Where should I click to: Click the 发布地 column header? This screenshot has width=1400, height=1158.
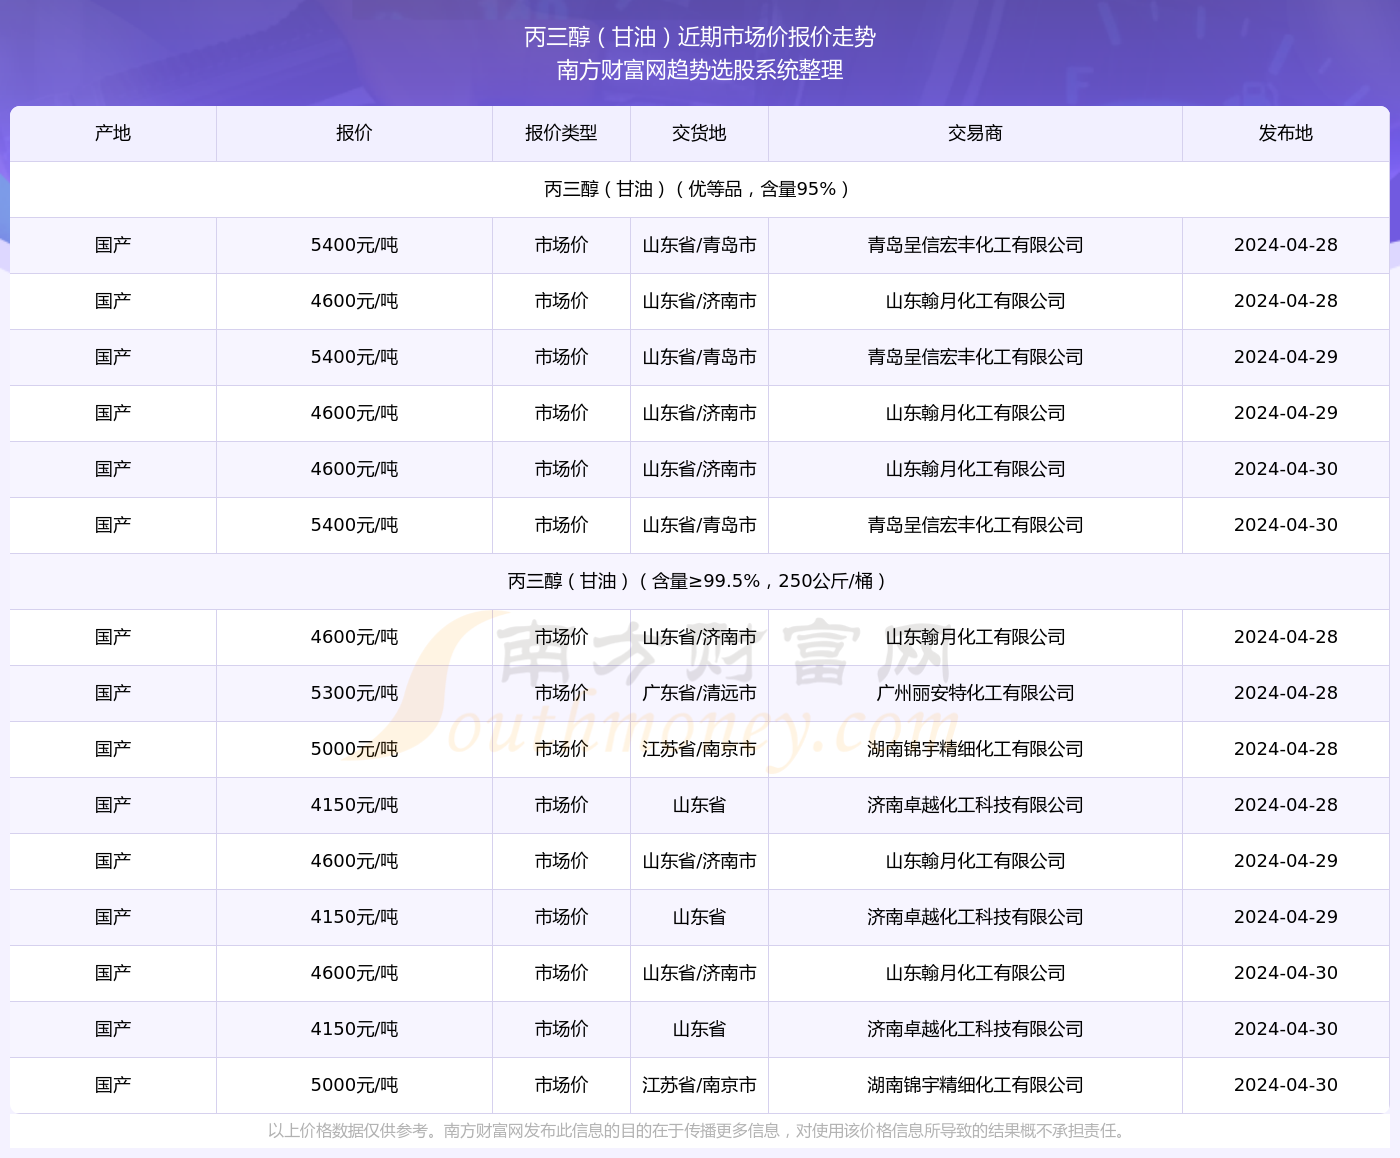1286,133
